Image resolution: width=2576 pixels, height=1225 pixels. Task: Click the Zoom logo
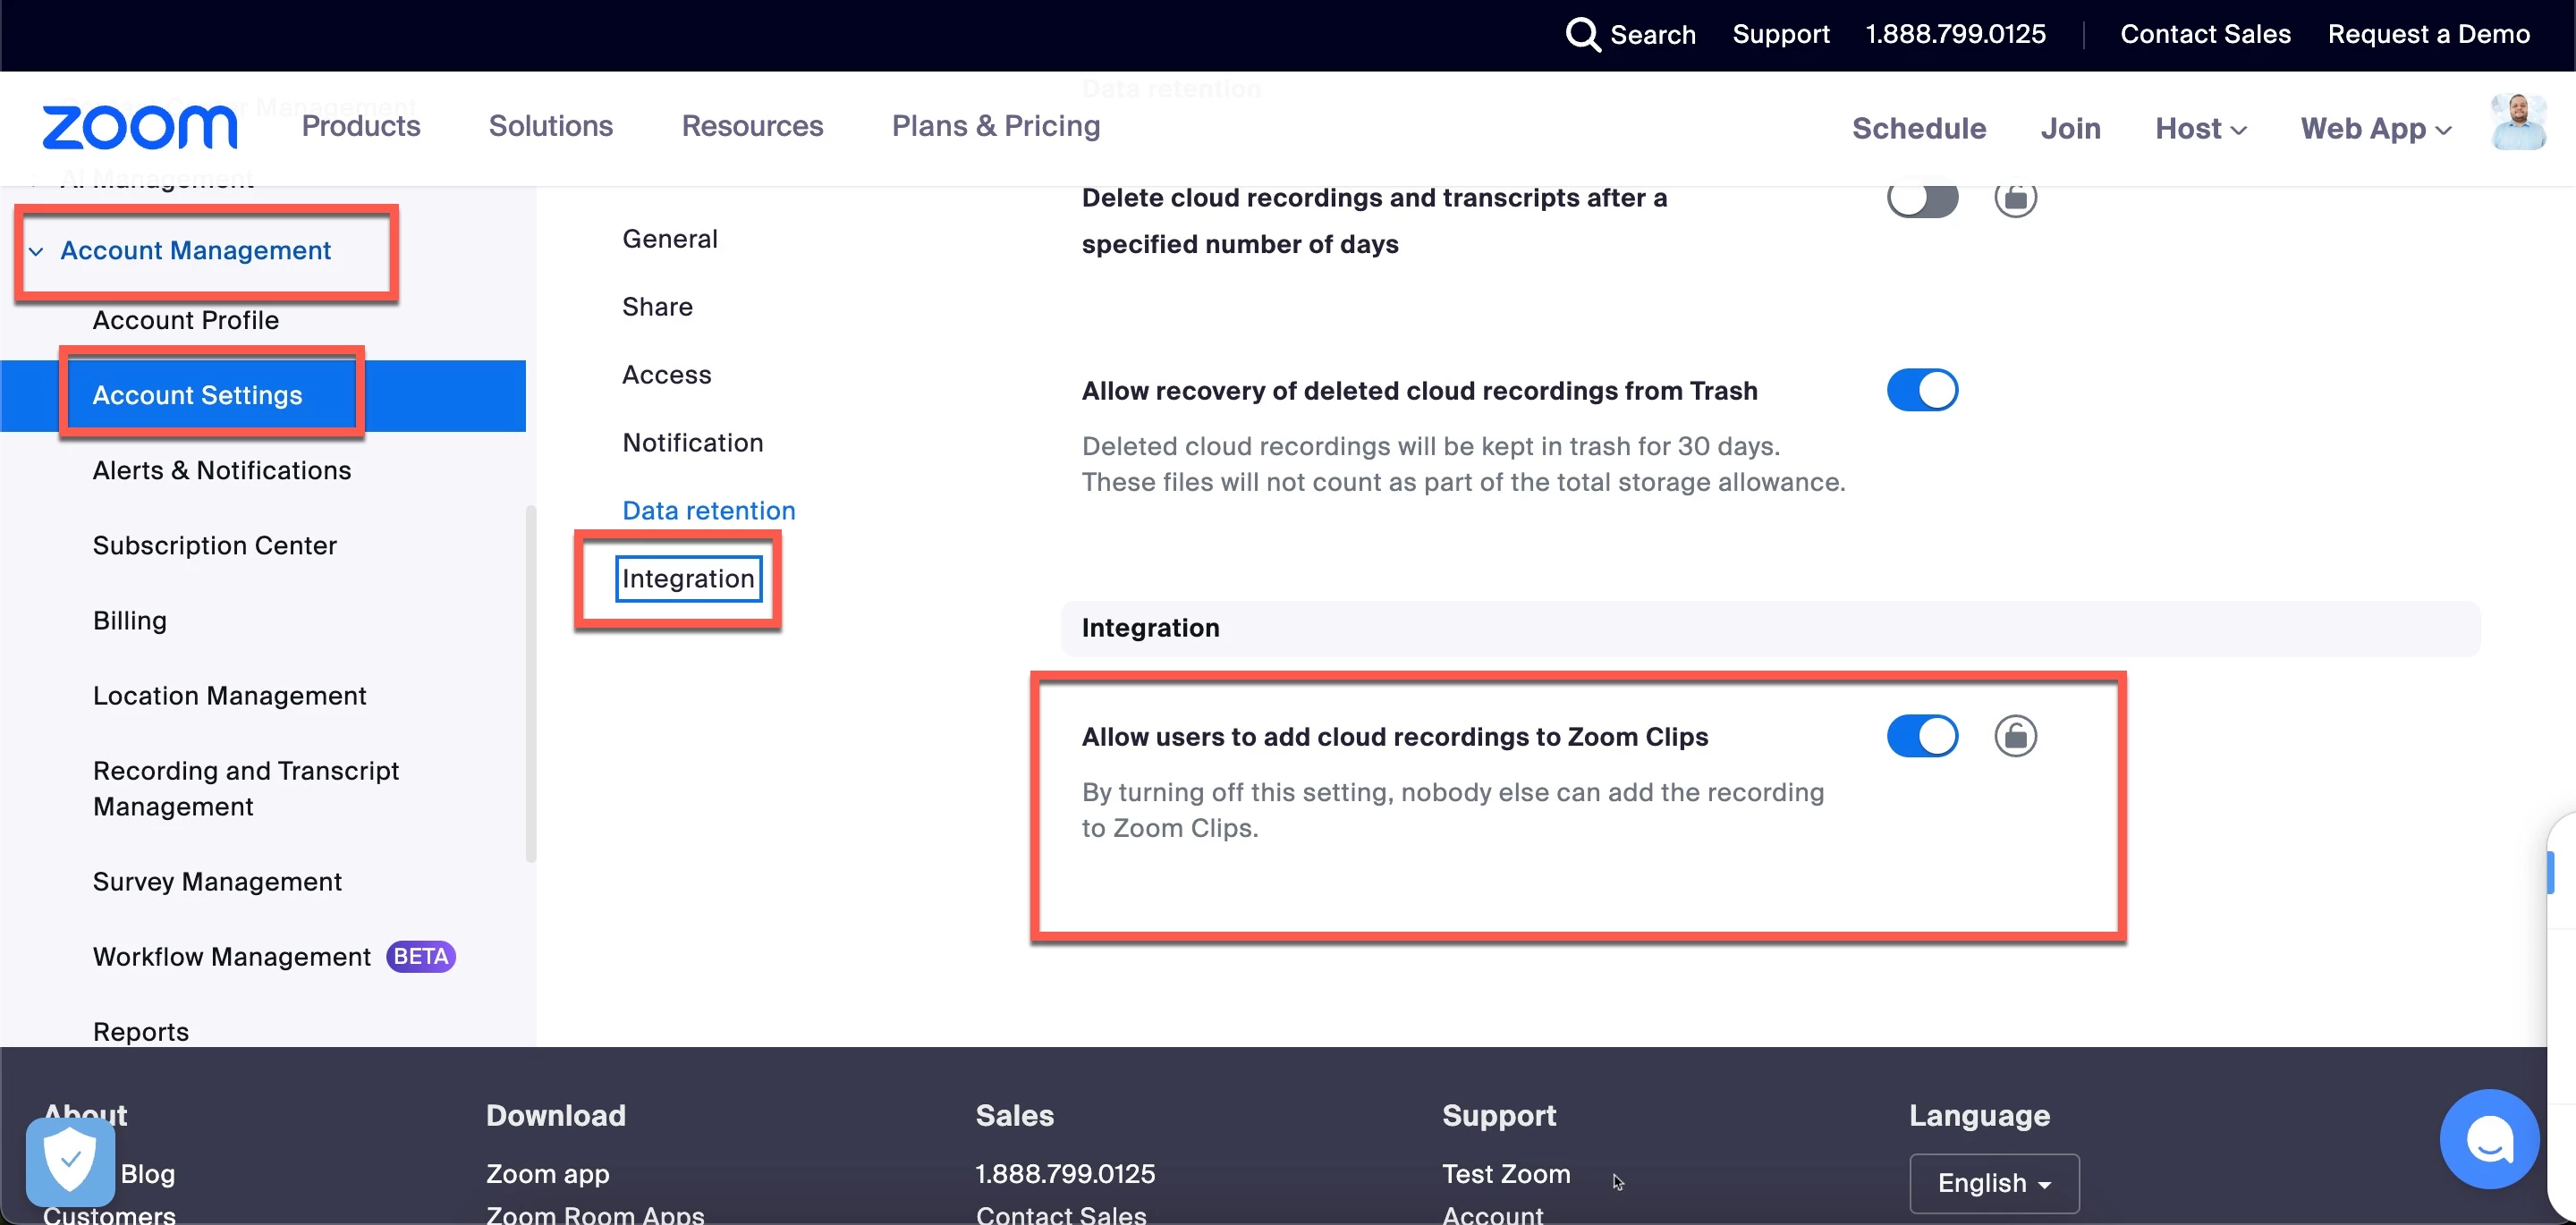[139, 128]
